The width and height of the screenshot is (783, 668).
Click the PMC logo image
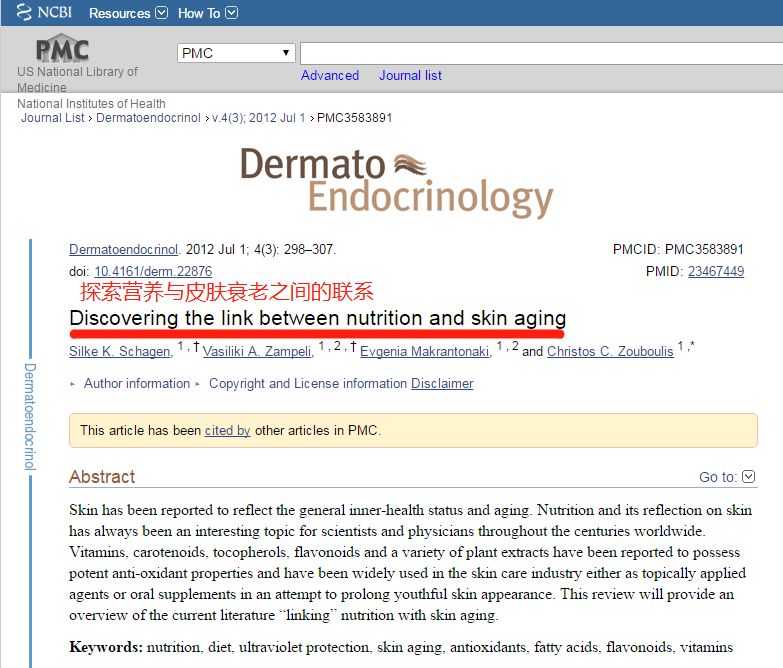[x=62, y=48]
